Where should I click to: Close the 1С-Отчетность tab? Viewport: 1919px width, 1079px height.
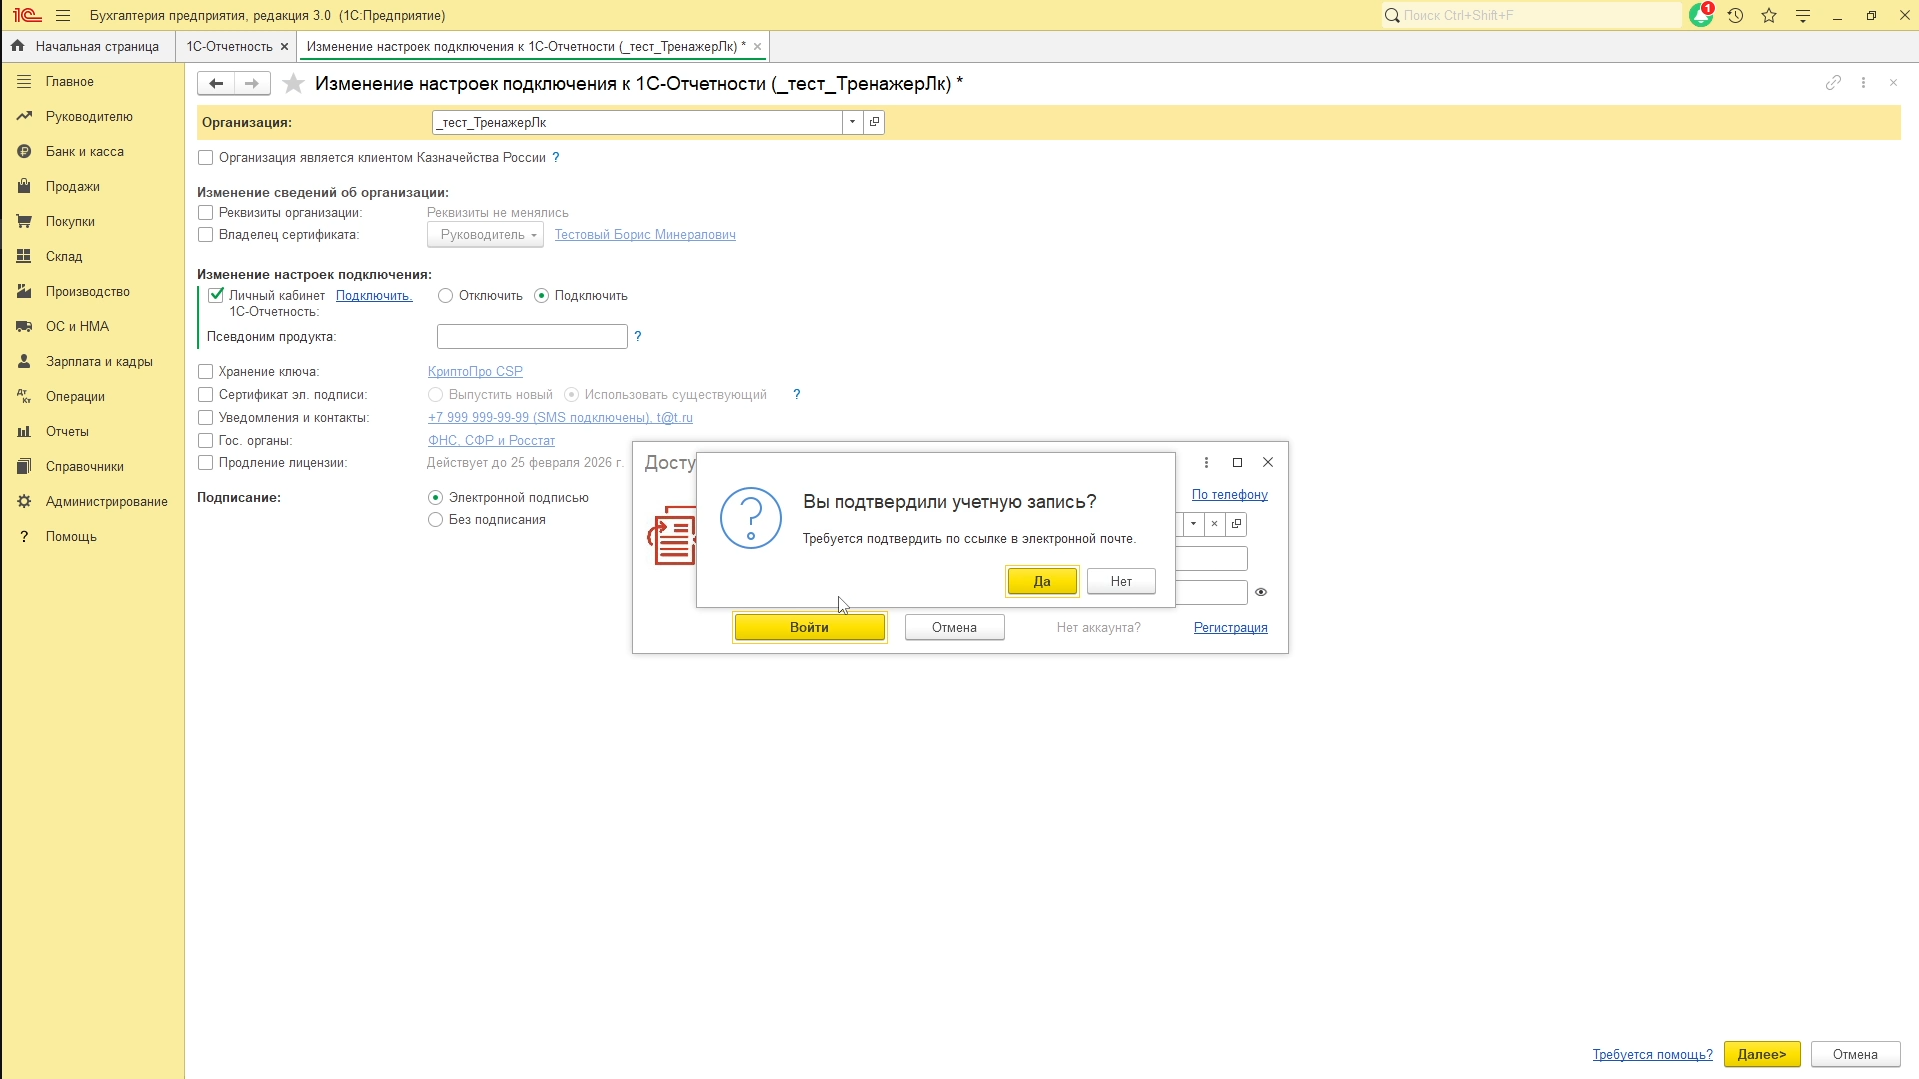(284, 46)
